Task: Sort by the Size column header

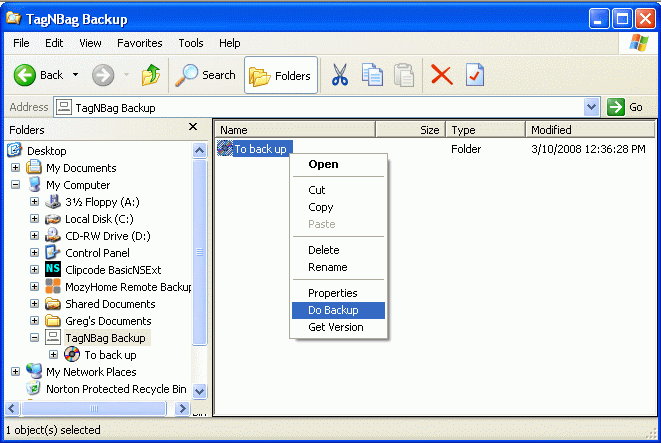Action: pyautogui.click(x=410, y=130)
